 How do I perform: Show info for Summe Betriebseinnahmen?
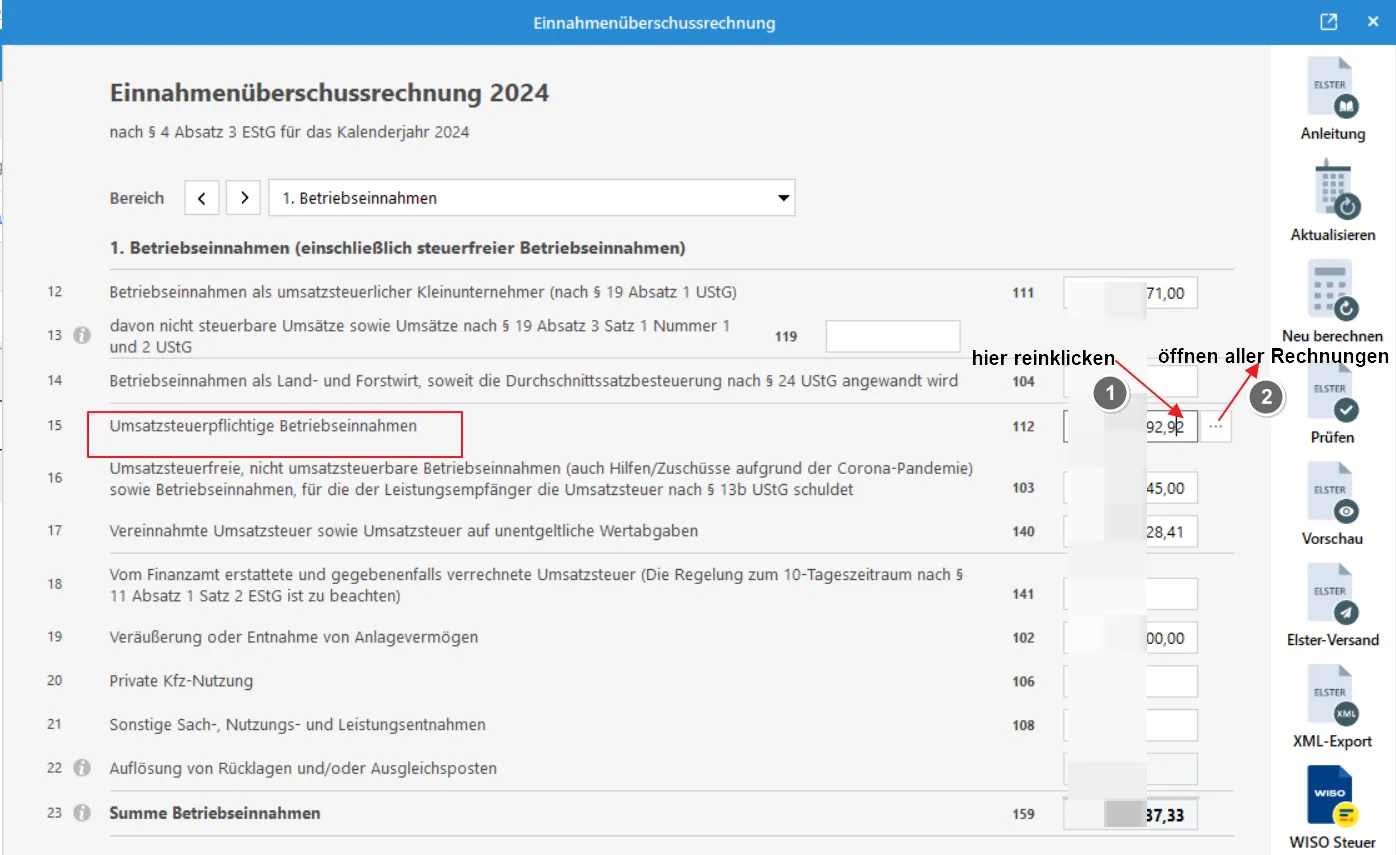tap(82, 813)
